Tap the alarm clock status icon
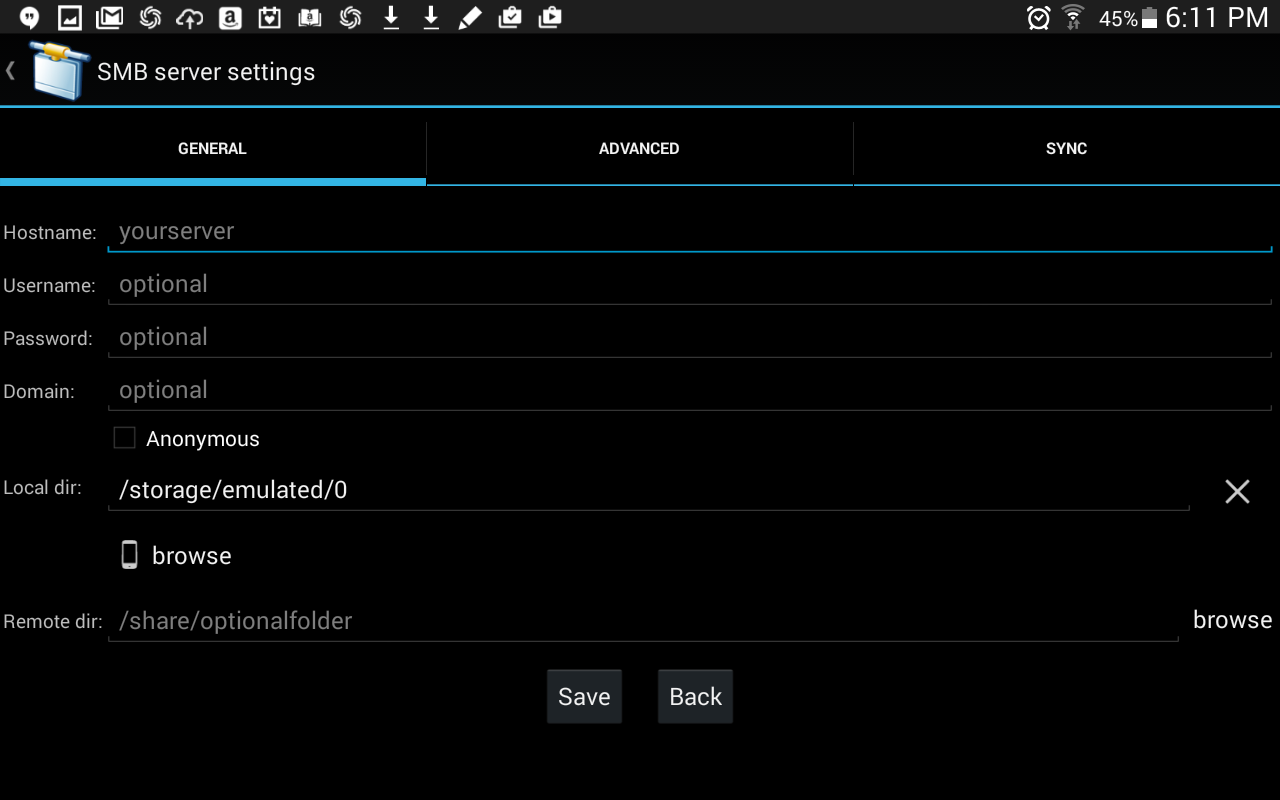Viewport: 1280px width, 800px height. 1038,17
